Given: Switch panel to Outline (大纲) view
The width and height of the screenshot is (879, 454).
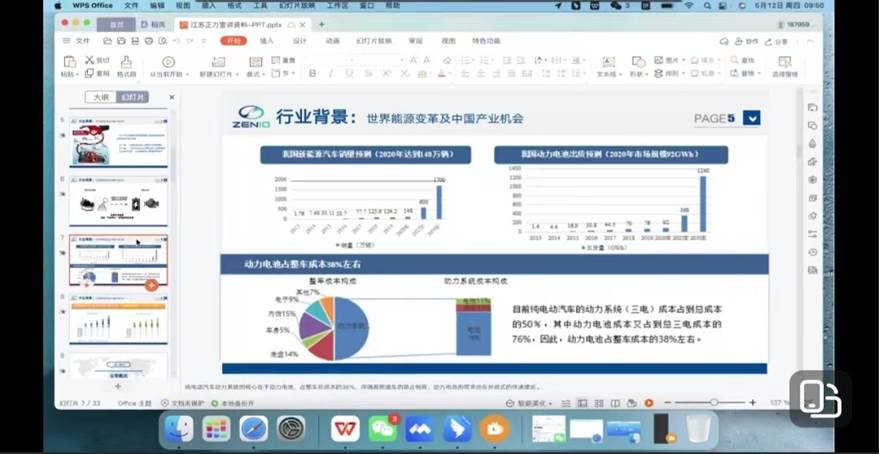Looking at the screenshot, I should tap(100, 97).
